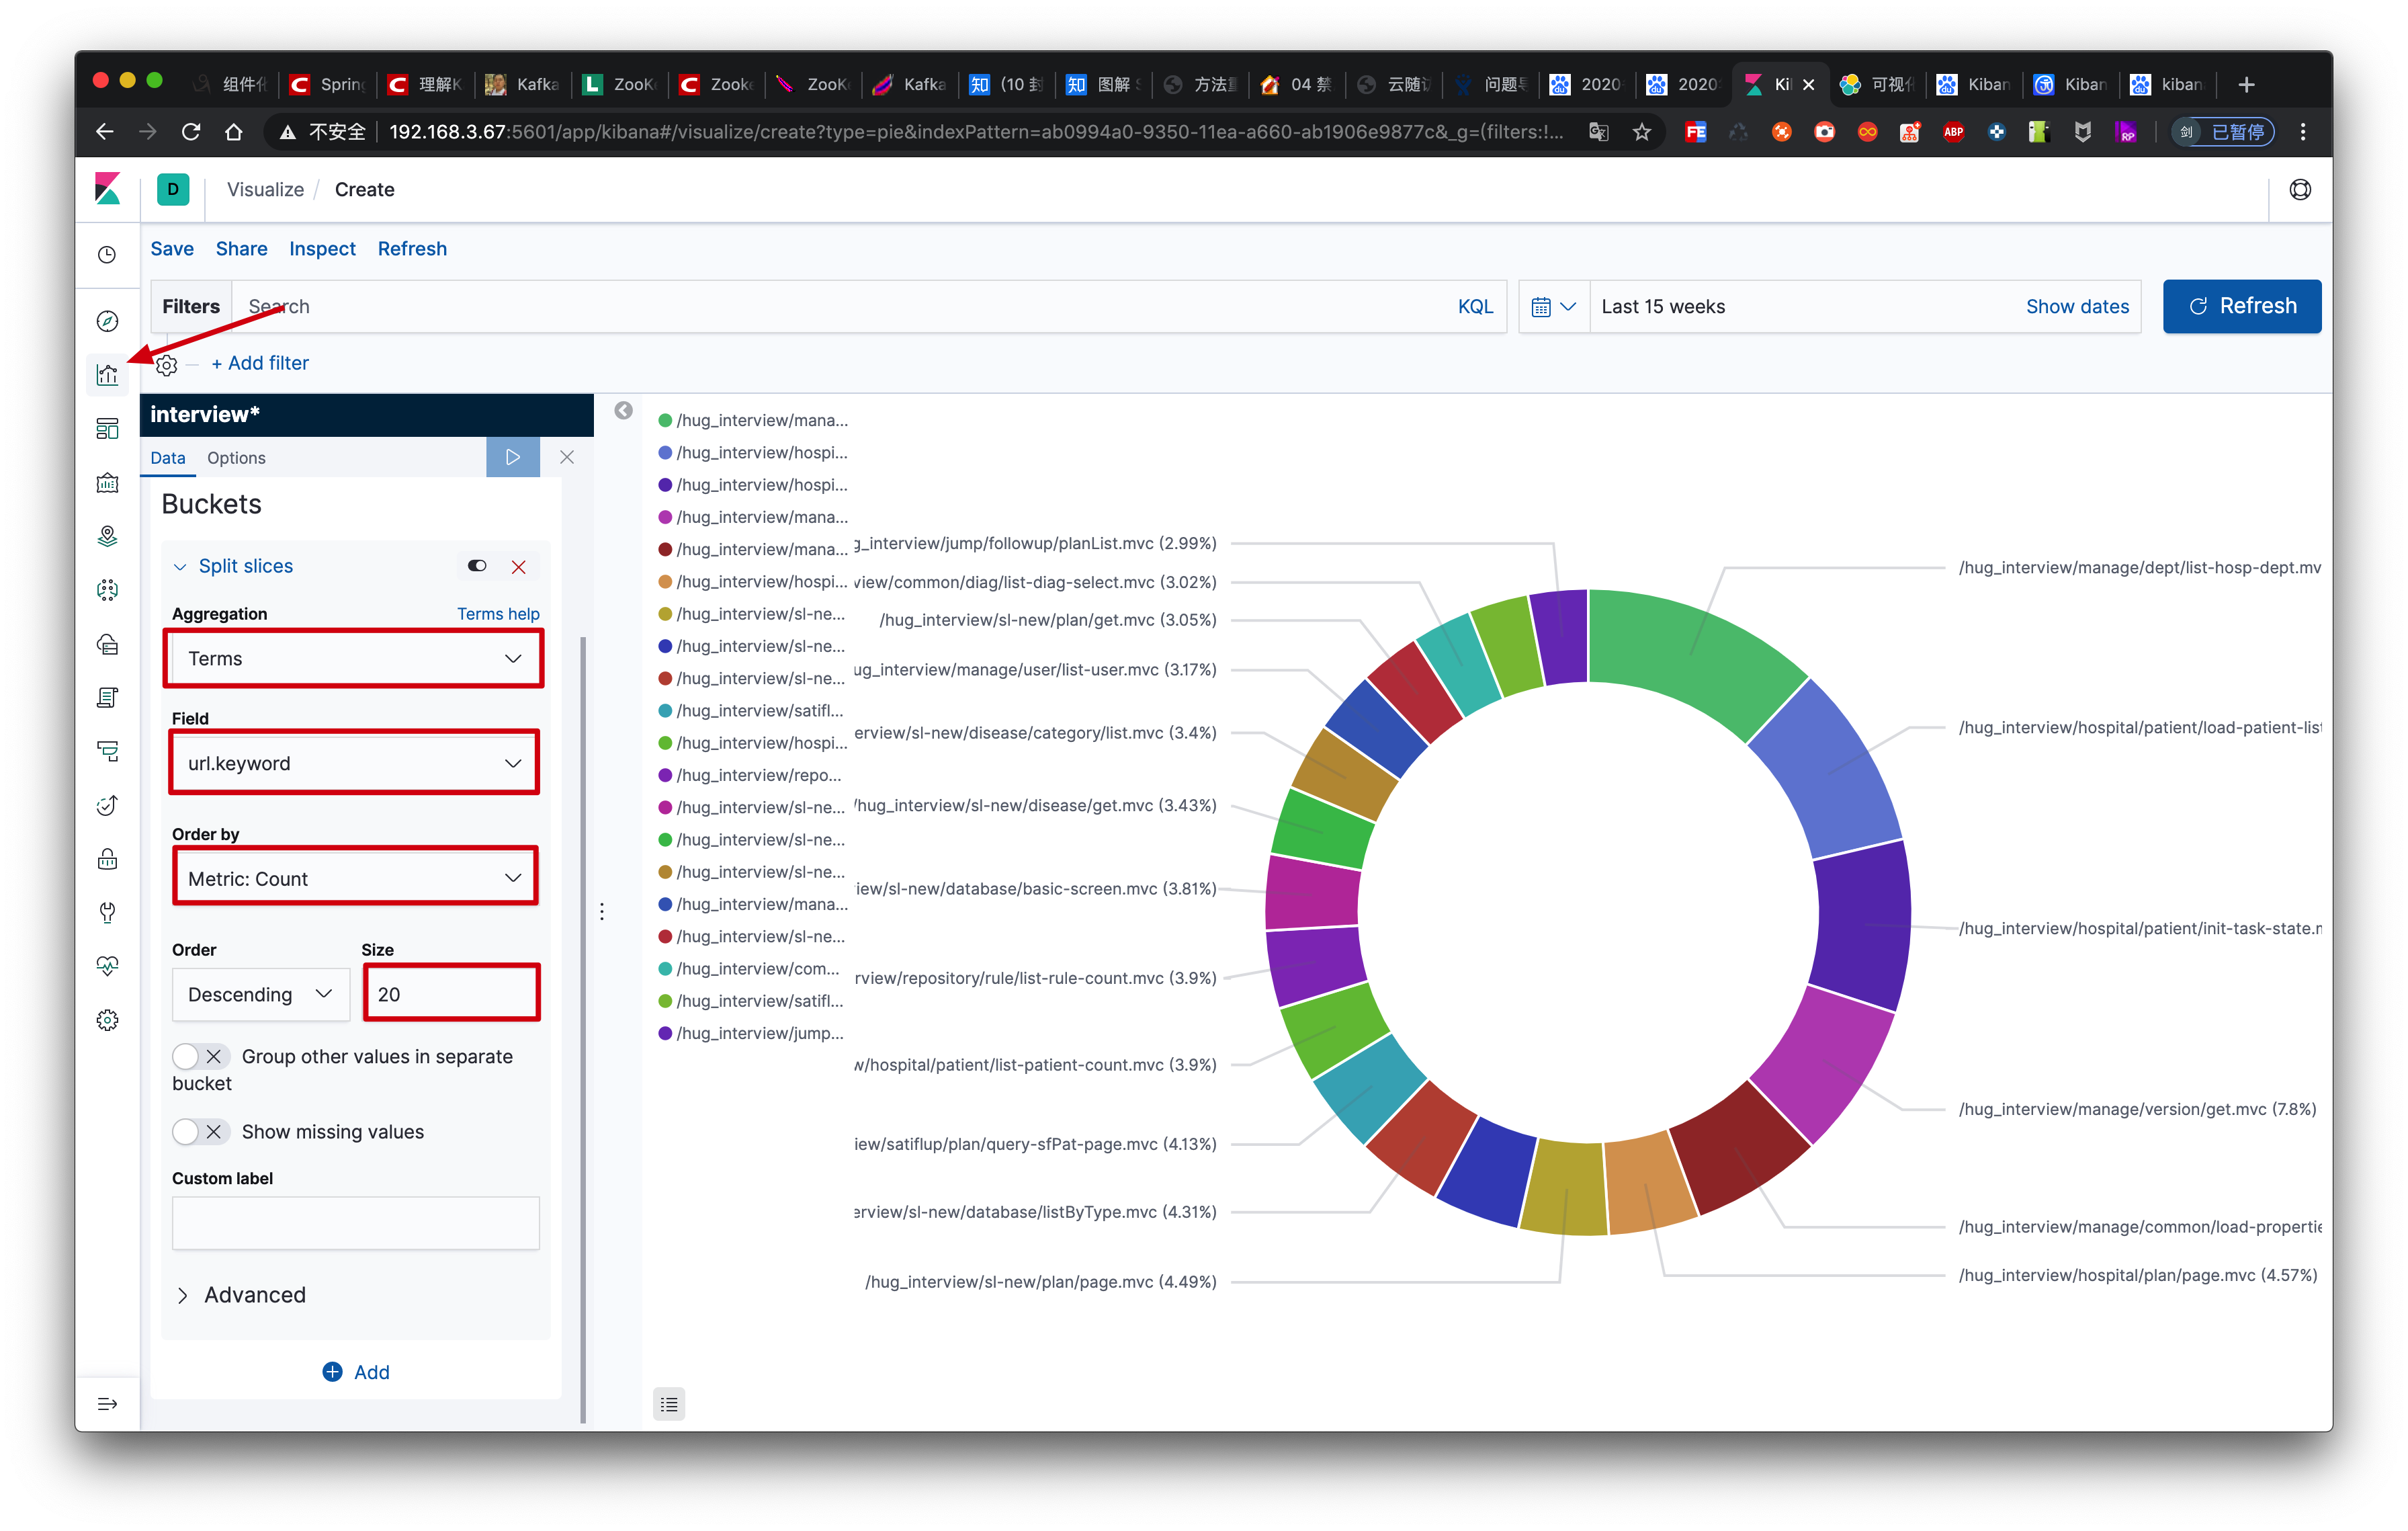Remove the Split slices bucket

click(x=519, y=567)
